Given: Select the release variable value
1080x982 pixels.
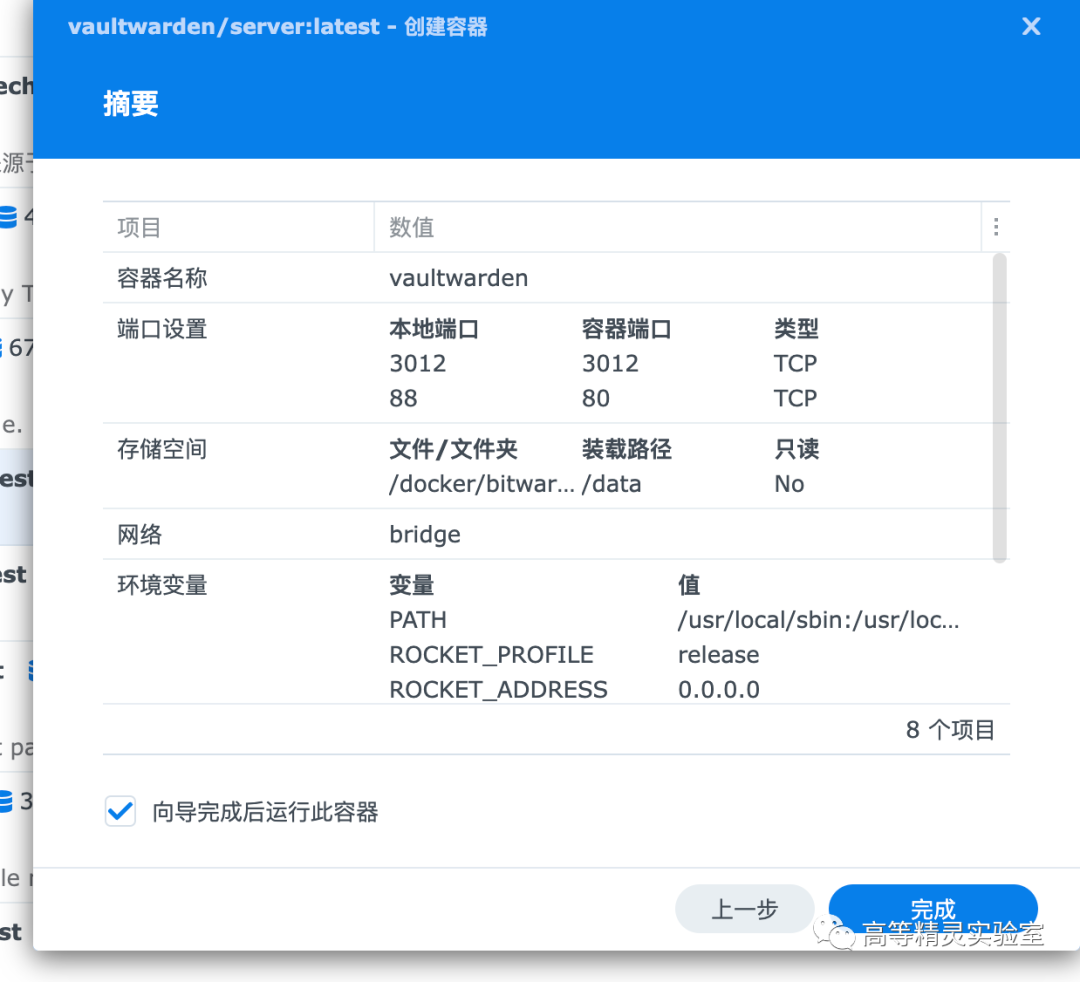Looking at the screenshot, I should click(x=718, y=655).
